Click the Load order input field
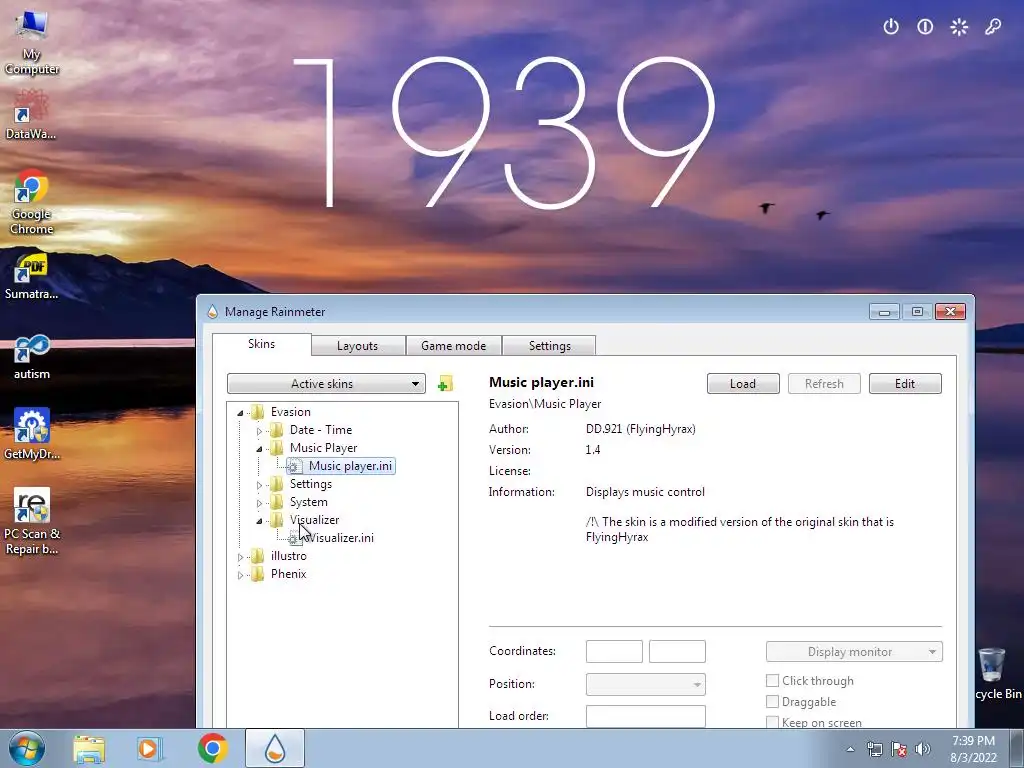 coord(646,716)
